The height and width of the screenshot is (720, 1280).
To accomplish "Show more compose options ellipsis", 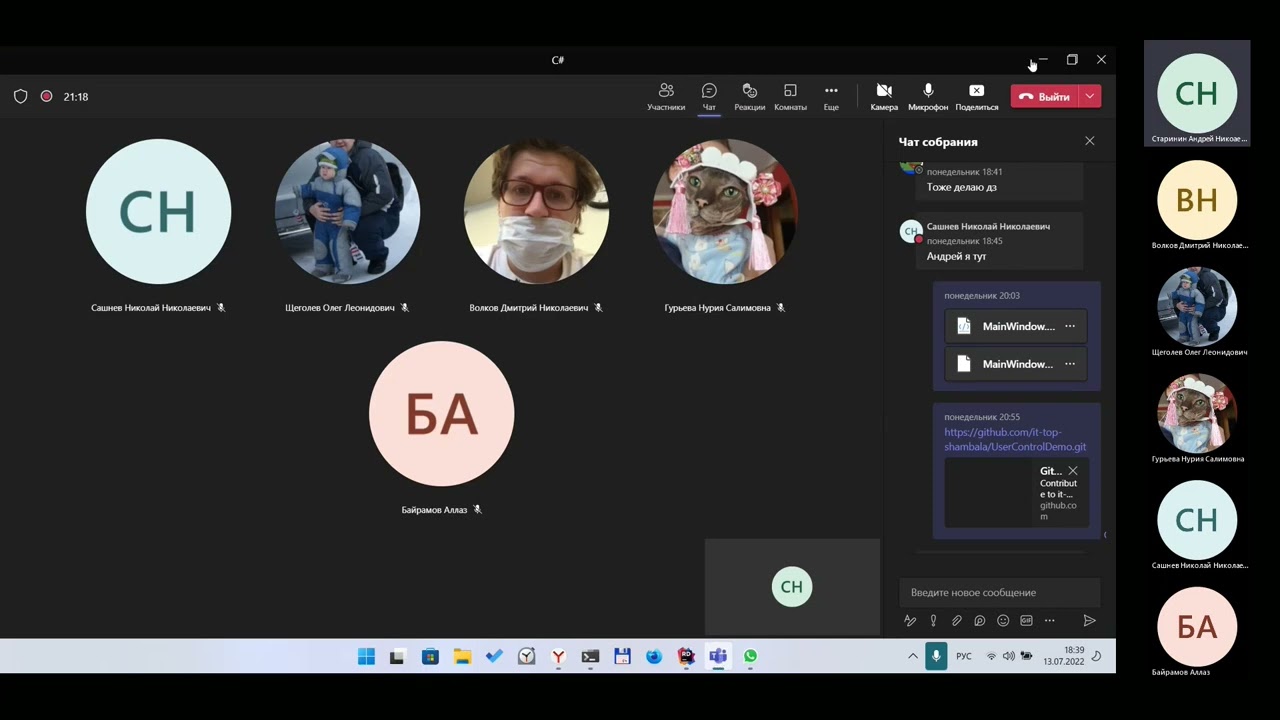I will pos(1049,621).
